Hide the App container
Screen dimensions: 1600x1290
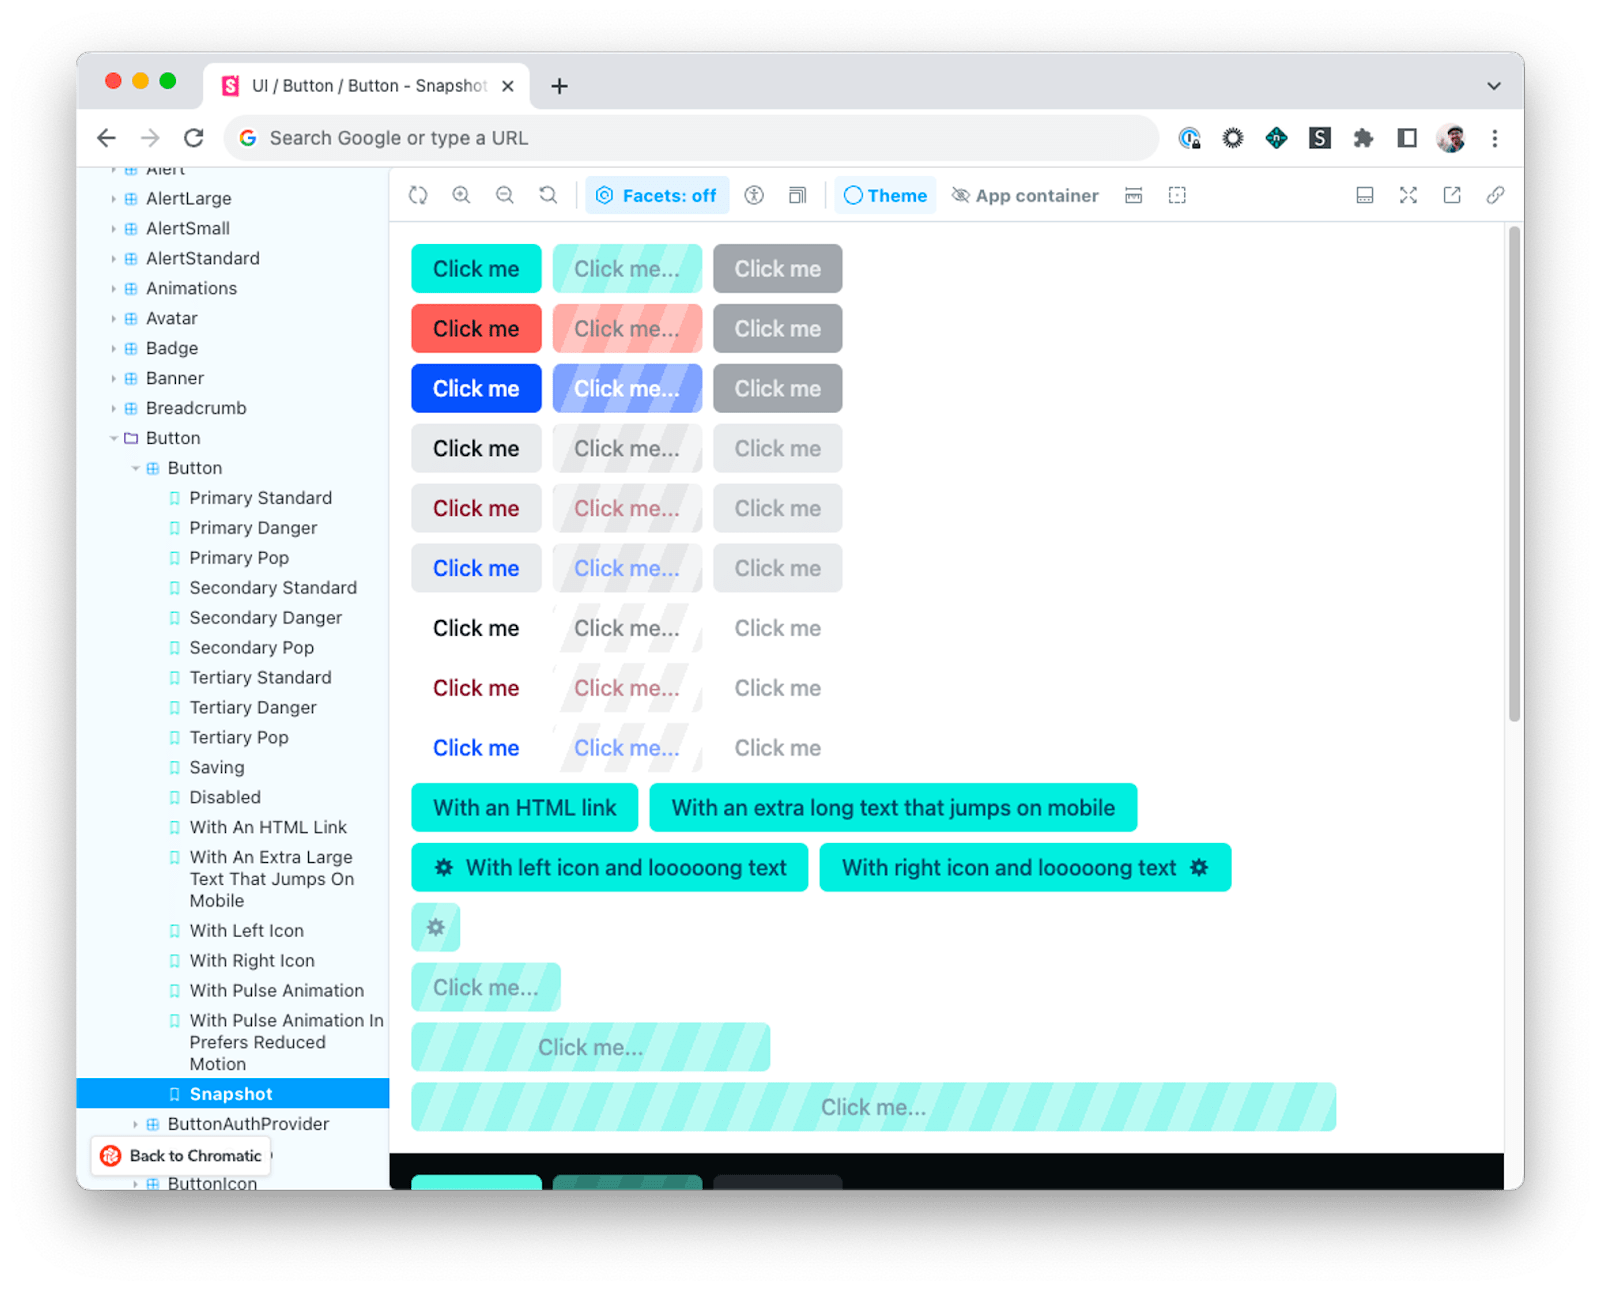(x=1024, y=195)
